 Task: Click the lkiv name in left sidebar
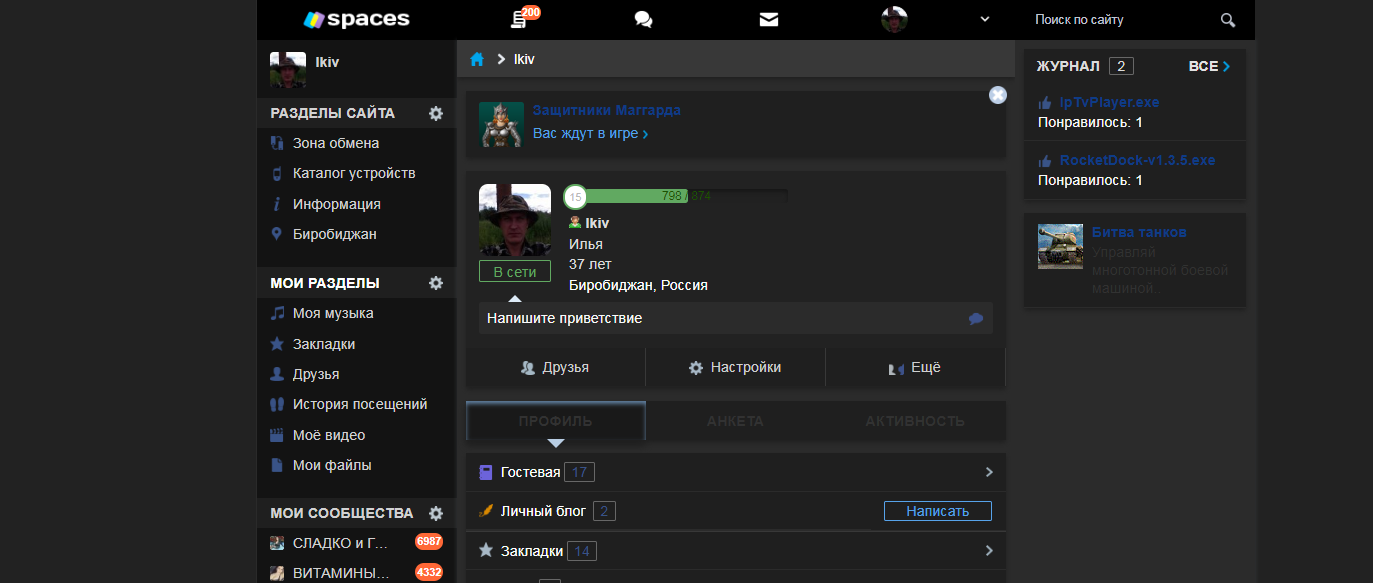click(327, 62)
